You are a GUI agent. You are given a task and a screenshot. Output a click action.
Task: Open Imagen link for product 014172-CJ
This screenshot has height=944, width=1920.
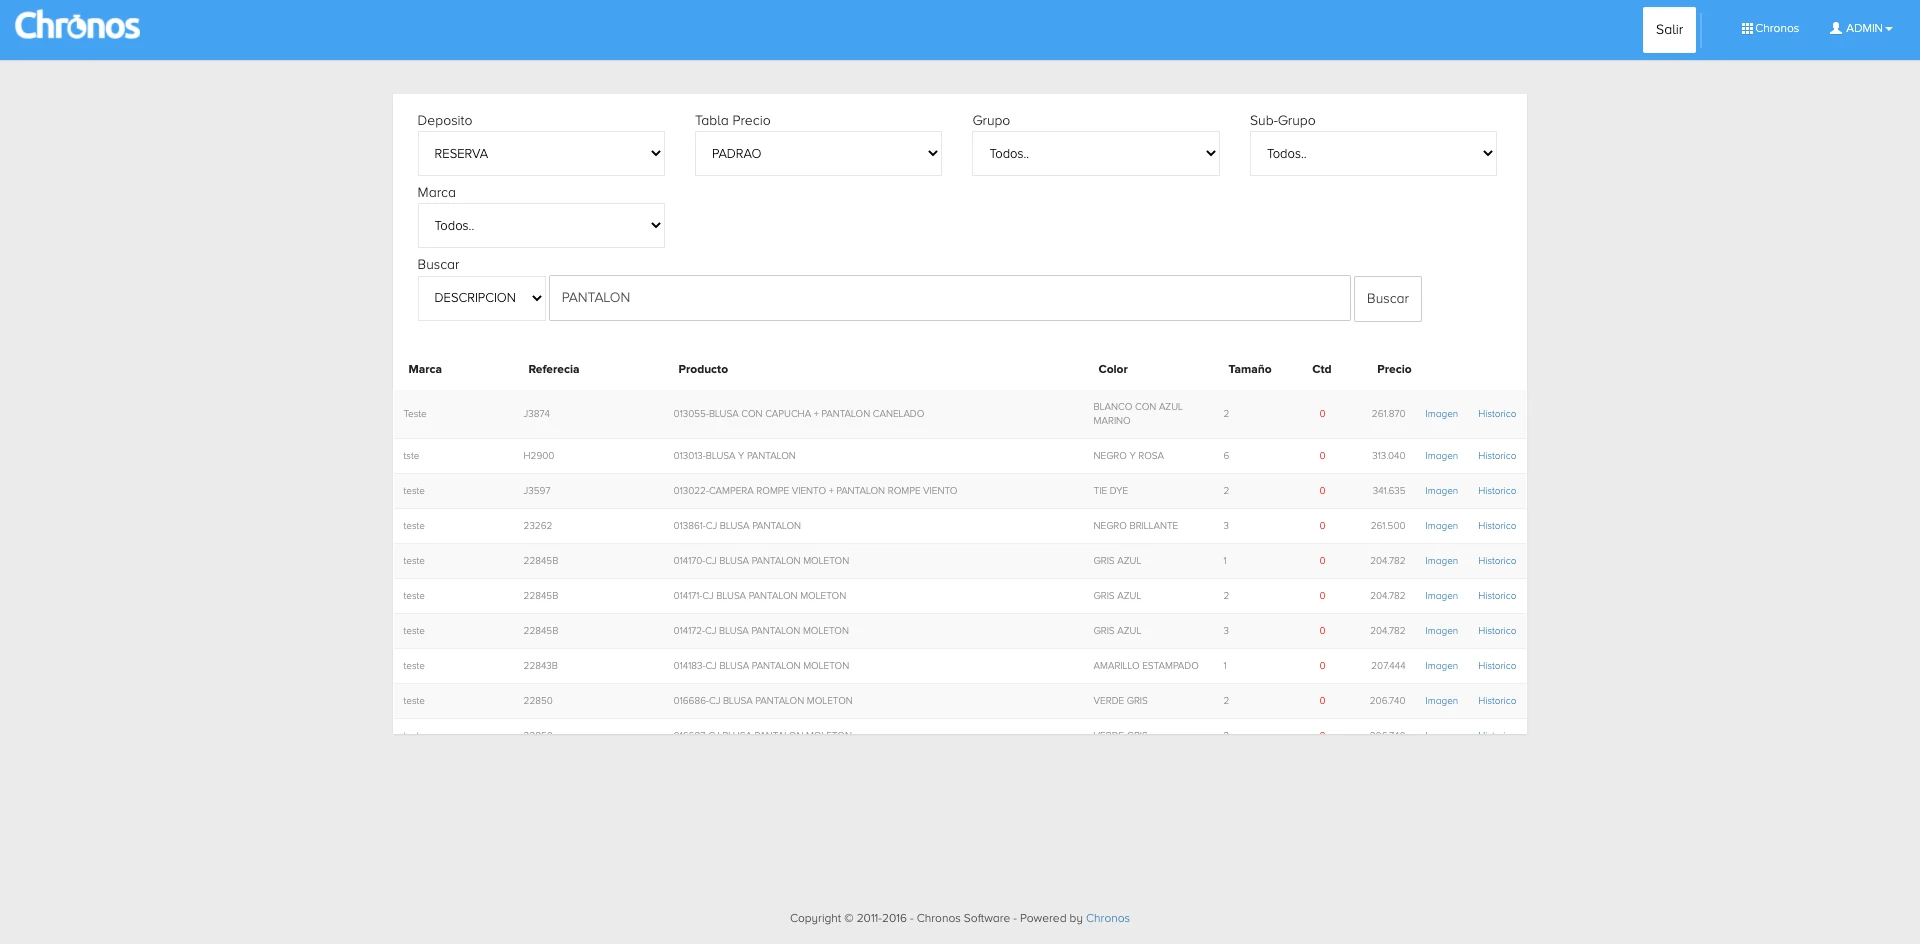click(1441, 631)
